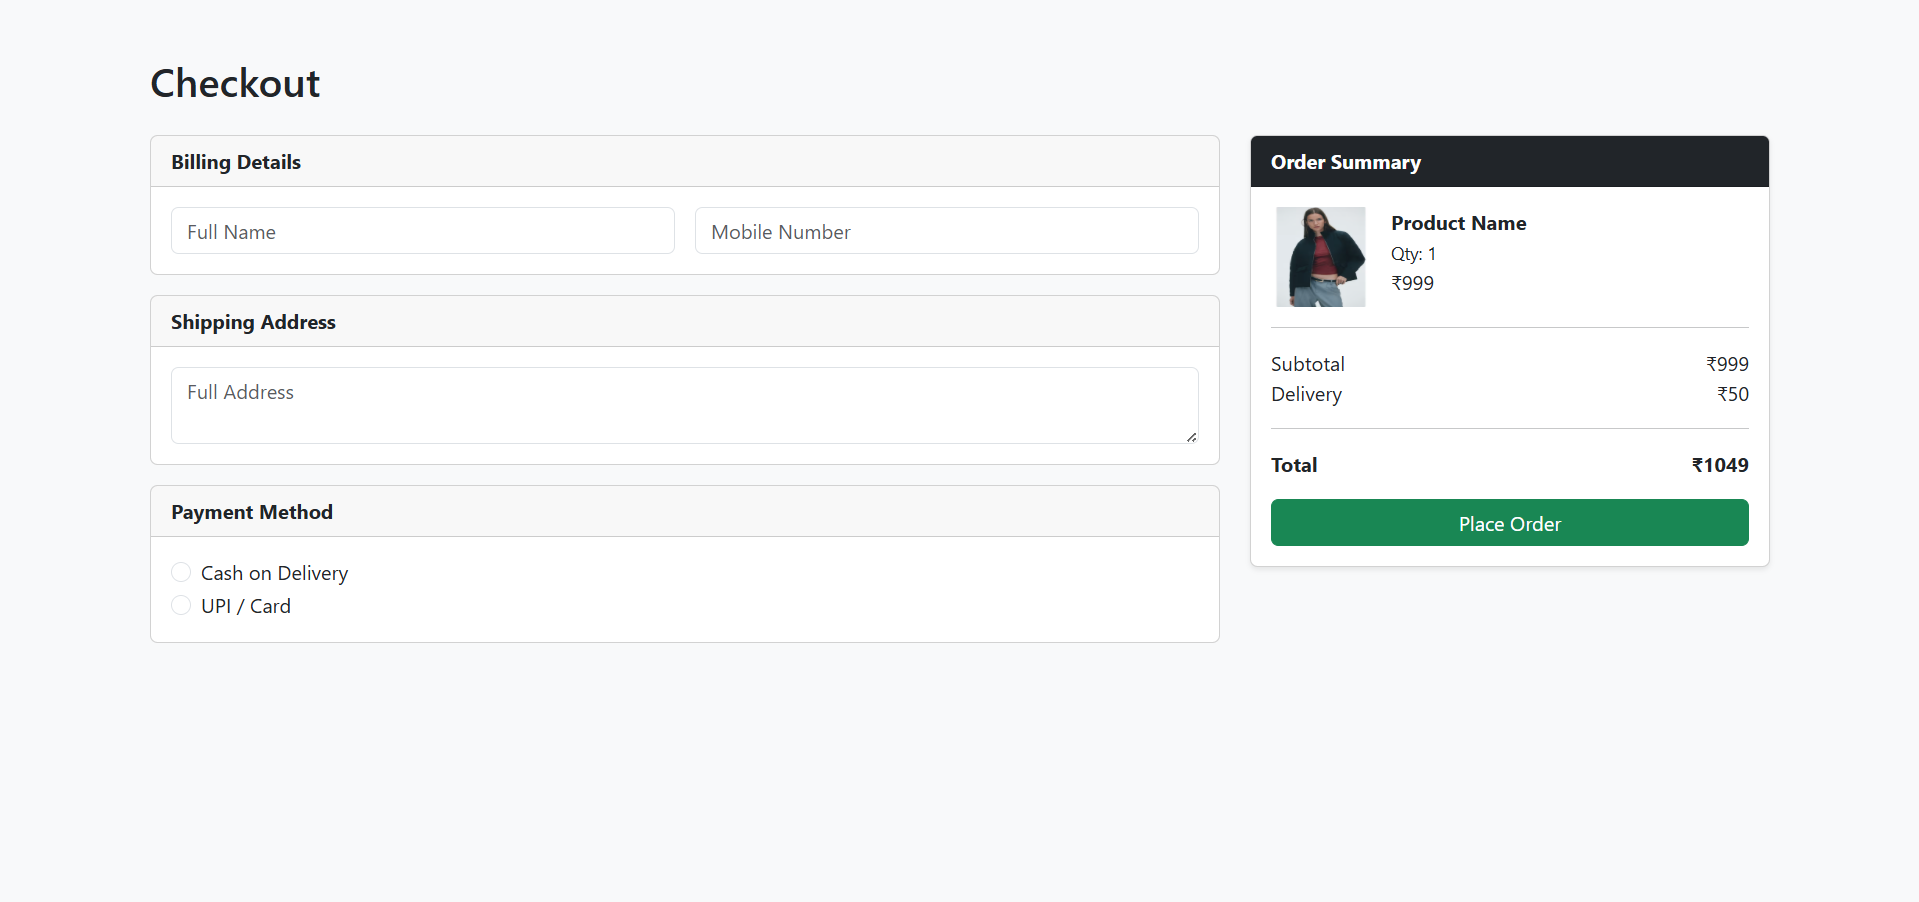Click the Subtotal ₹999 amount

coord(1727,364)
